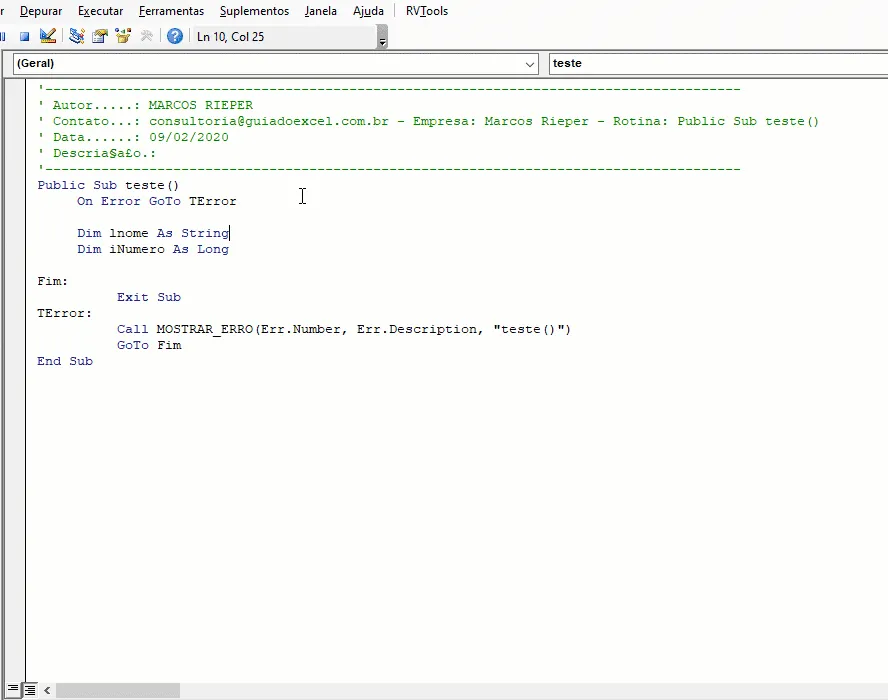Click the Ln 10, Col 25 indicator
This screenshot has height=700, width=888.
tap(230, 37)
